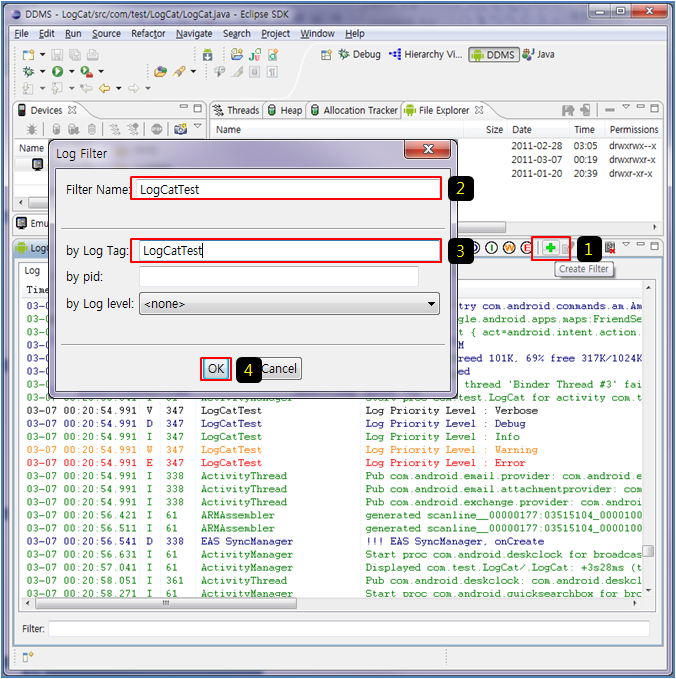The height and width of the screenshot is (679, 676).
Task: Select the Error (E) log level icon
Action: pos(527,247)
